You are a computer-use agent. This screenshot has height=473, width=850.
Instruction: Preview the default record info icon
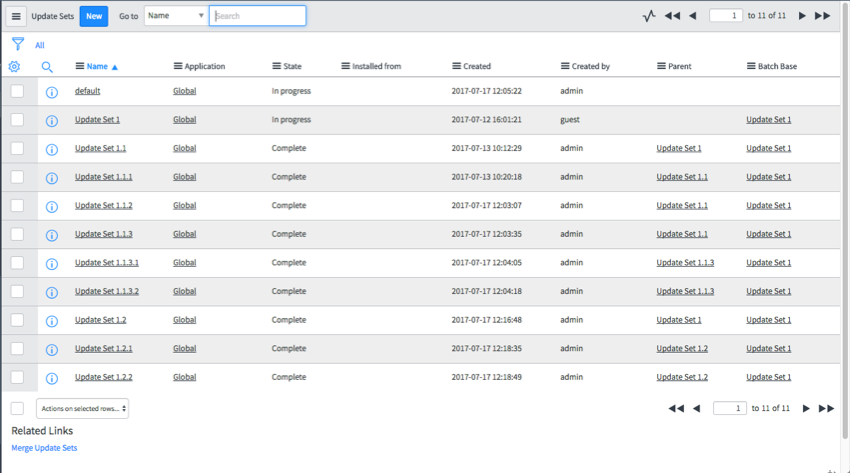point(51,92)
